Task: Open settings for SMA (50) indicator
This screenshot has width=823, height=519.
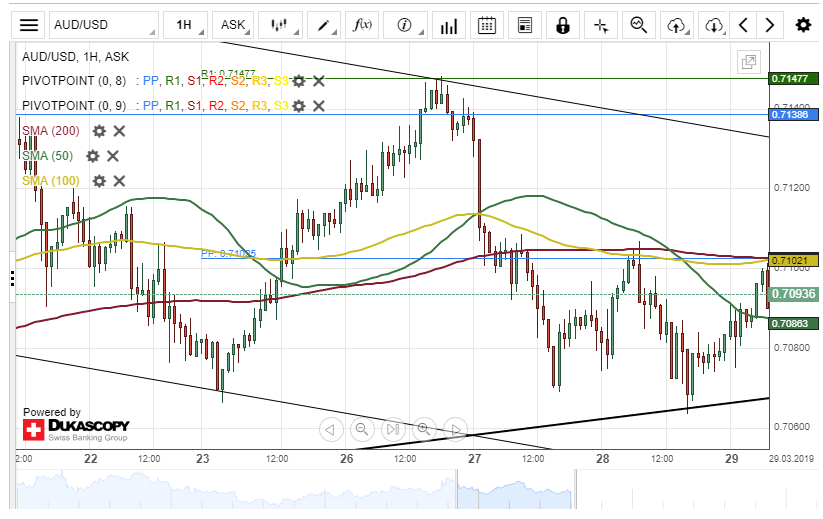Action: (x=93, y=156)
